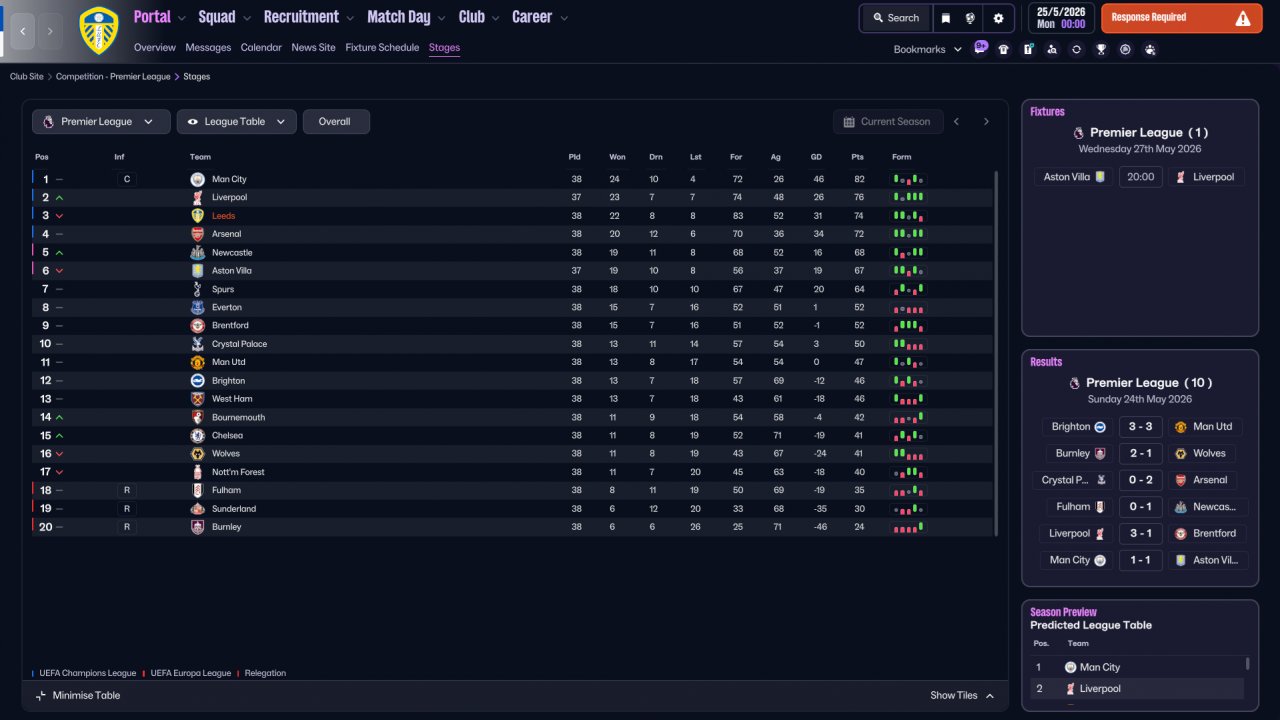
Task: Click the Current Season button
Action: (x=888, y=122)
